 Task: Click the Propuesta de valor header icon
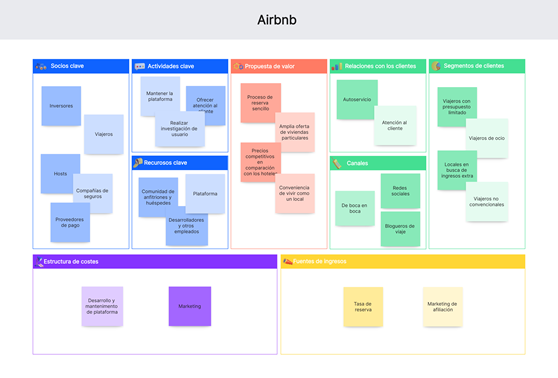(x=238, y=66)
